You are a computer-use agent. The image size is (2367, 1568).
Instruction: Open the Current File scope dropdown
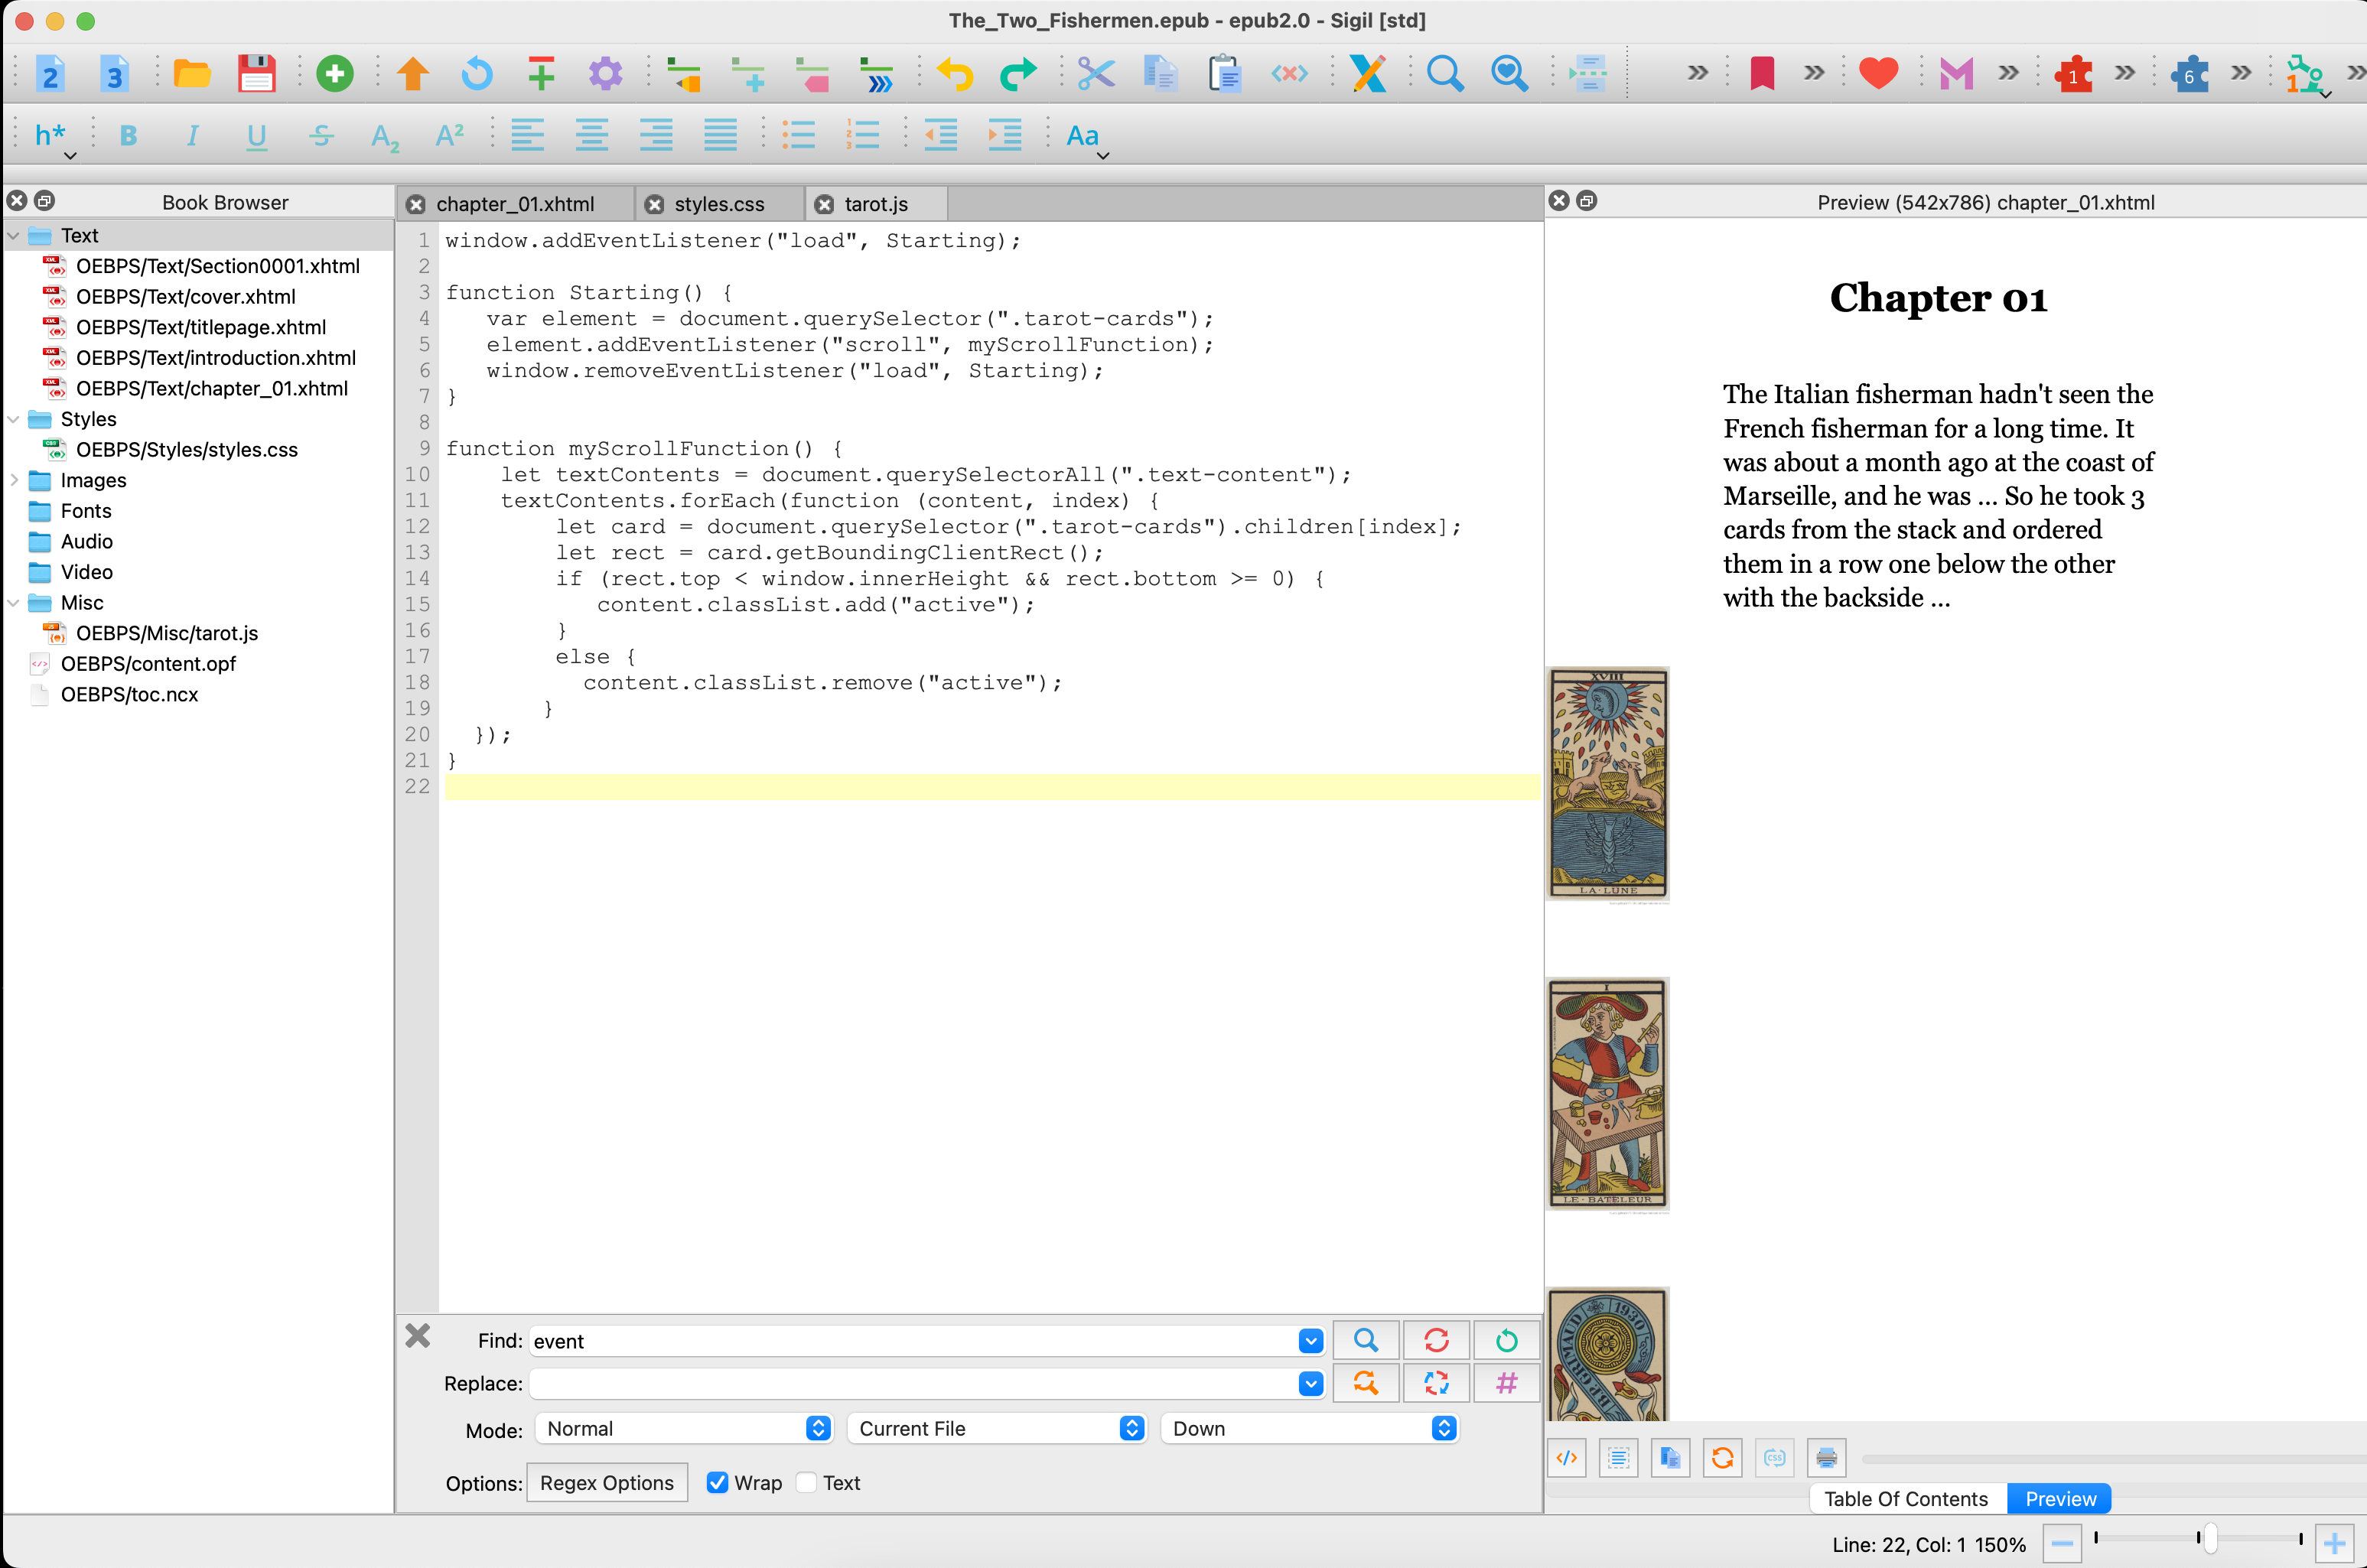(996, 1429)
